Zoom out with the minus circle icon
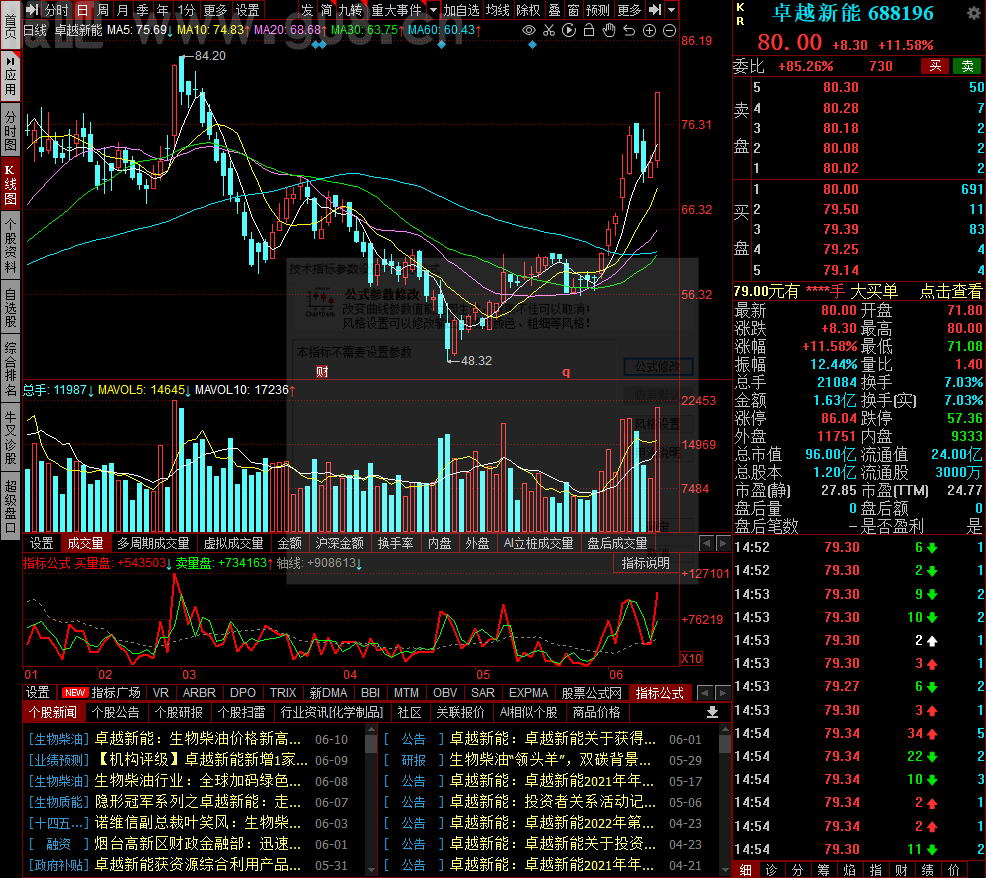 [x=670, y=30]
